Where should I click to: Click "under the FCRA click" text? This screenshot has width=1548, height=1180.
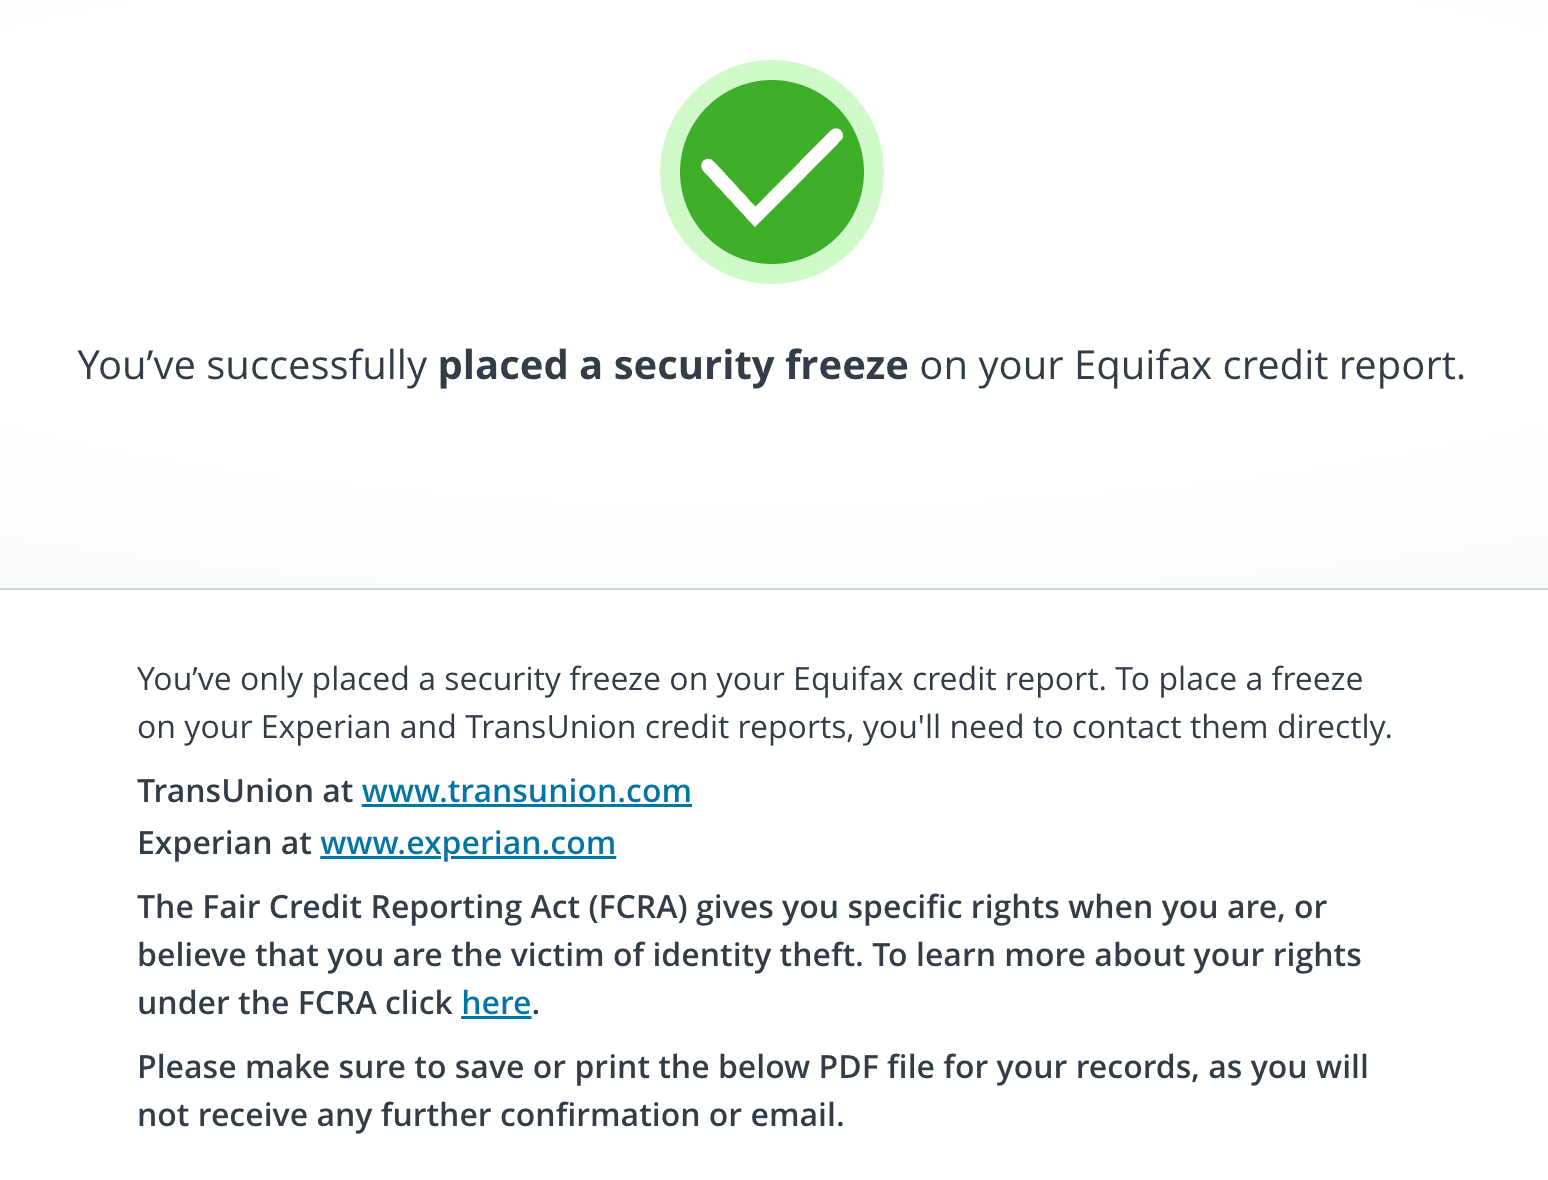tap(294, 1003)
